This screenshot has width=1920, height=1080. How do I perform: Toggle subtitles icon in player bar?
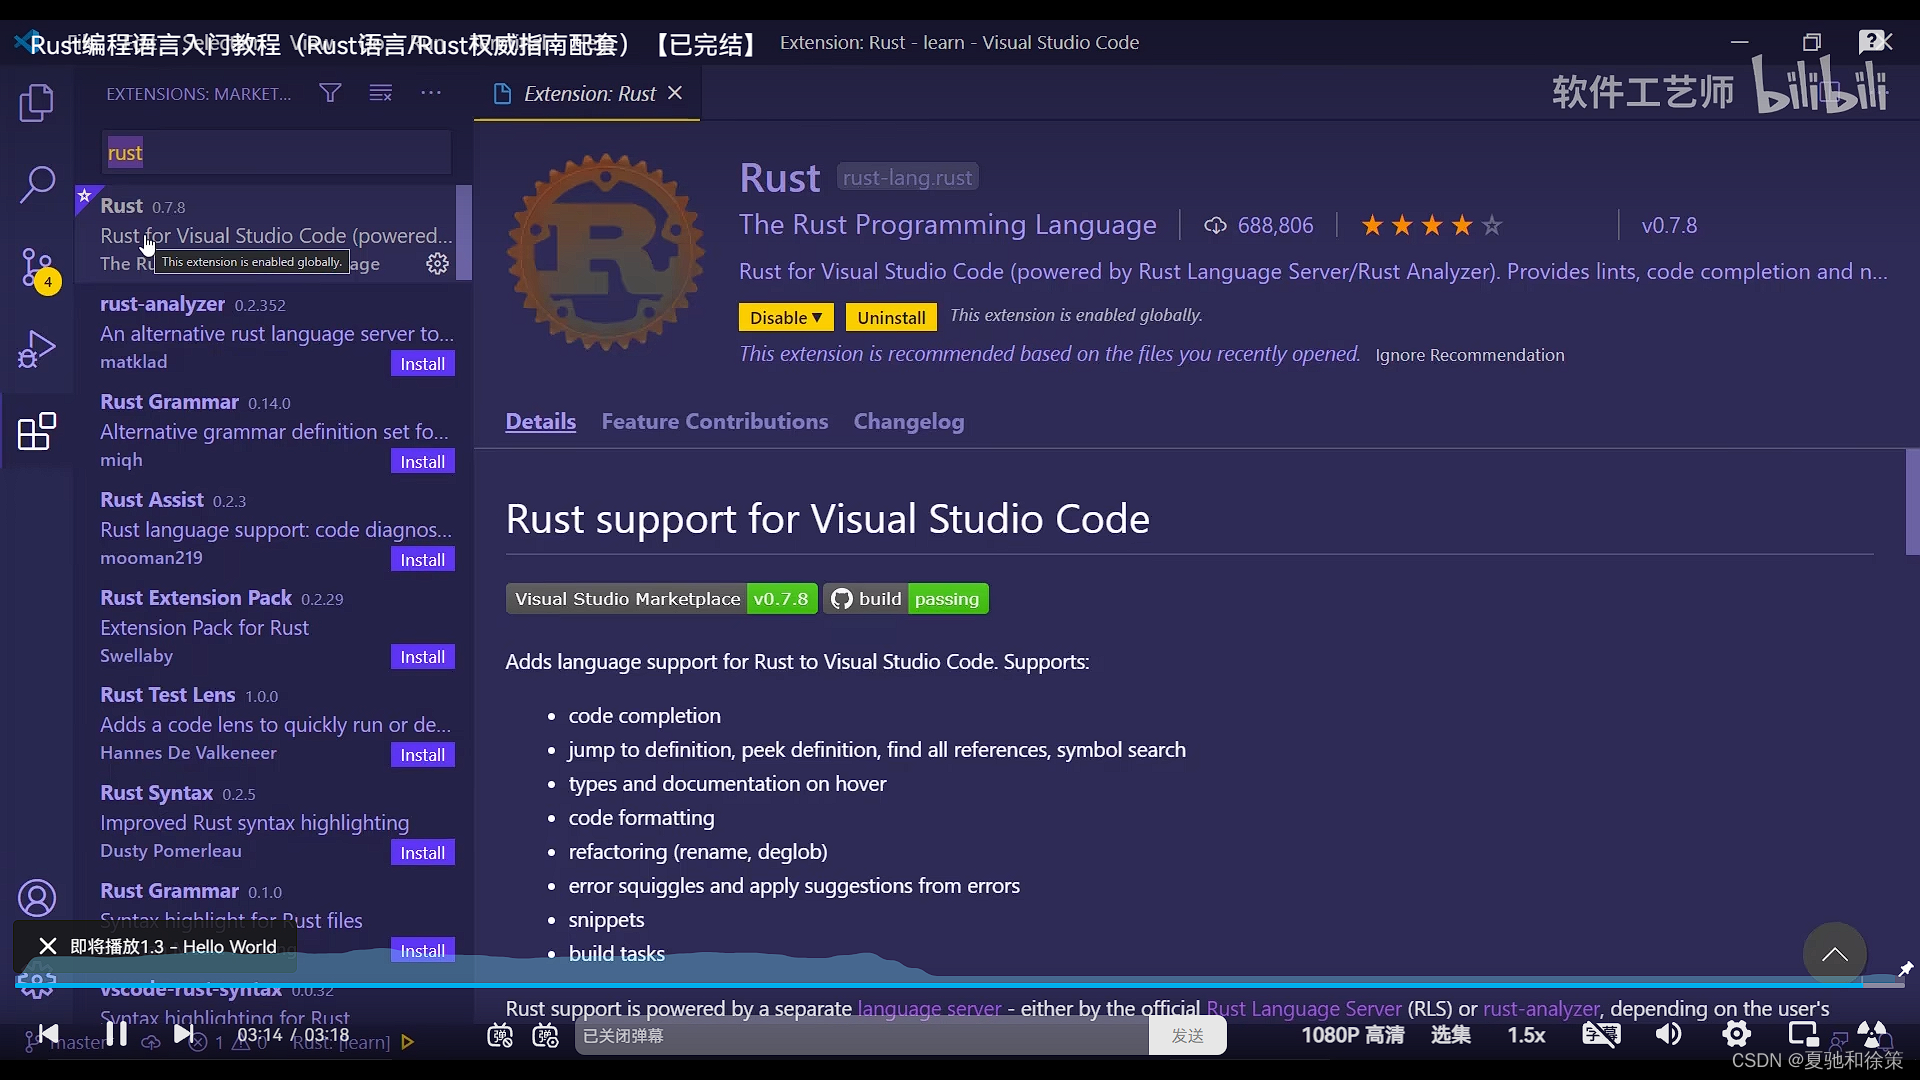click(x=1600, y=1034)
